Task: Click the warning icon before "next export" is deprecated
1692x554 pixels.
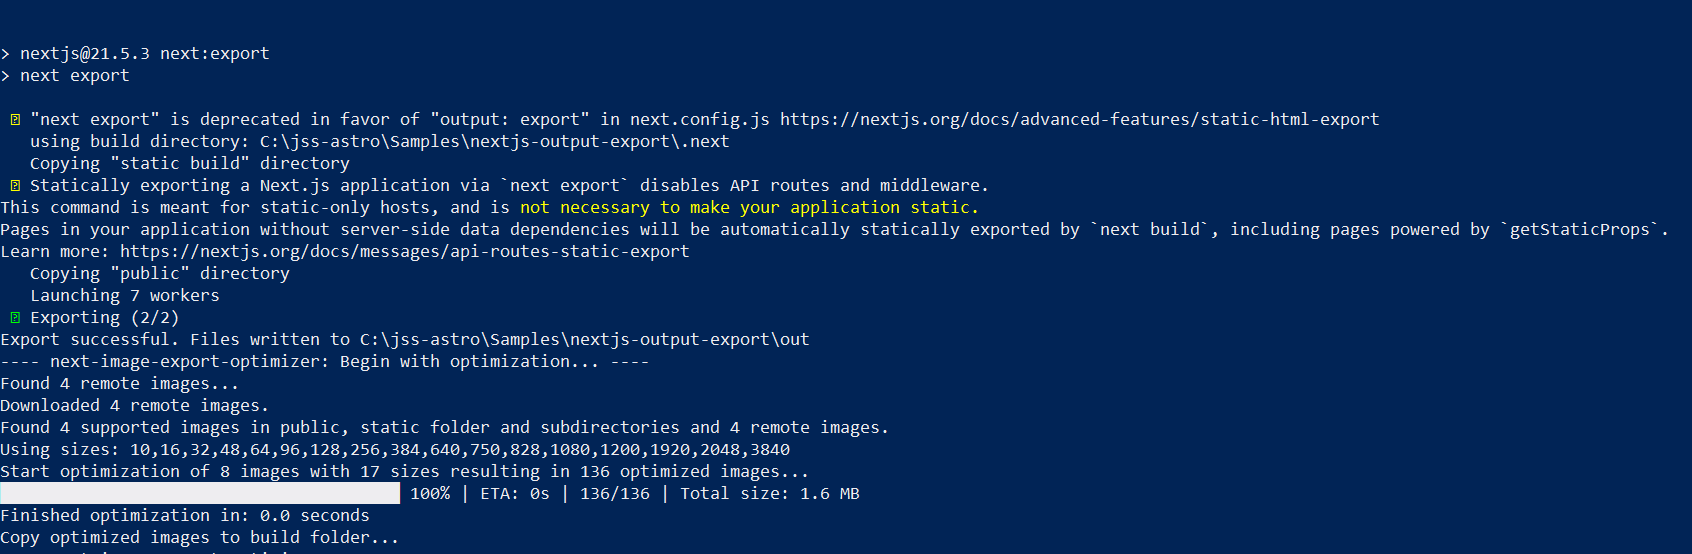Action: [15, 120]
